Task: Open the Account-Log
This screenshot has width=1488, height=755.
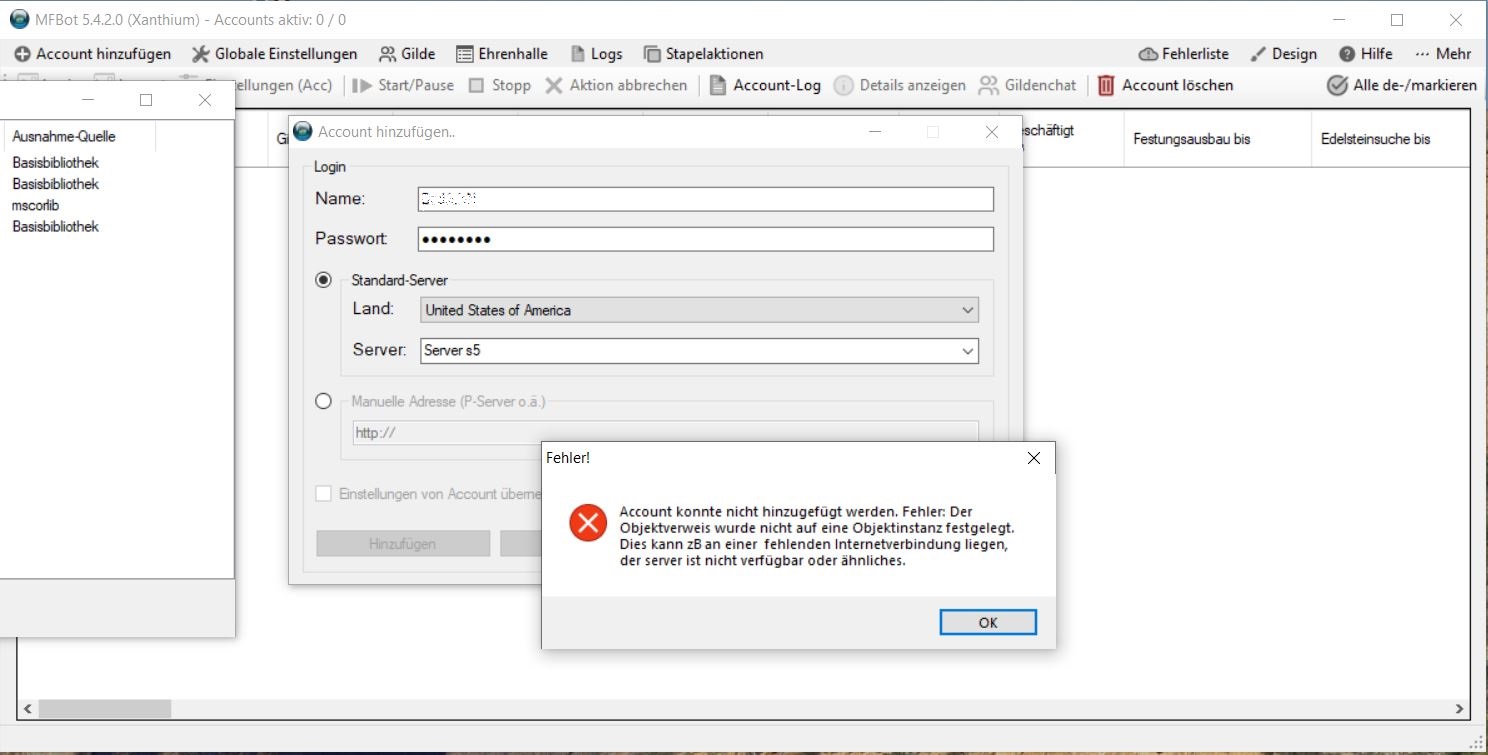Action: pos(765,85)
